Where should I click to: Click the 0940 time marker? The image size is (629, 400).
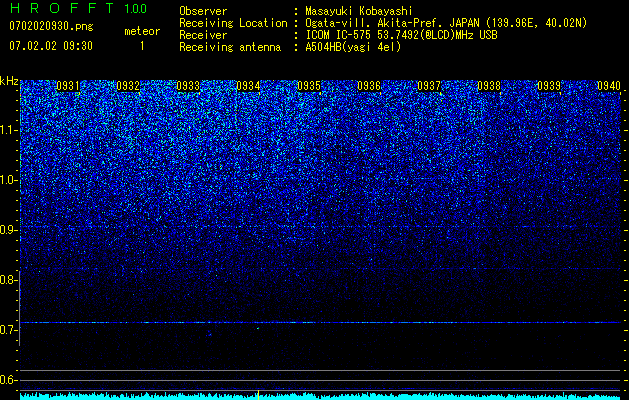pyautogui.click(x=609, y=86)
